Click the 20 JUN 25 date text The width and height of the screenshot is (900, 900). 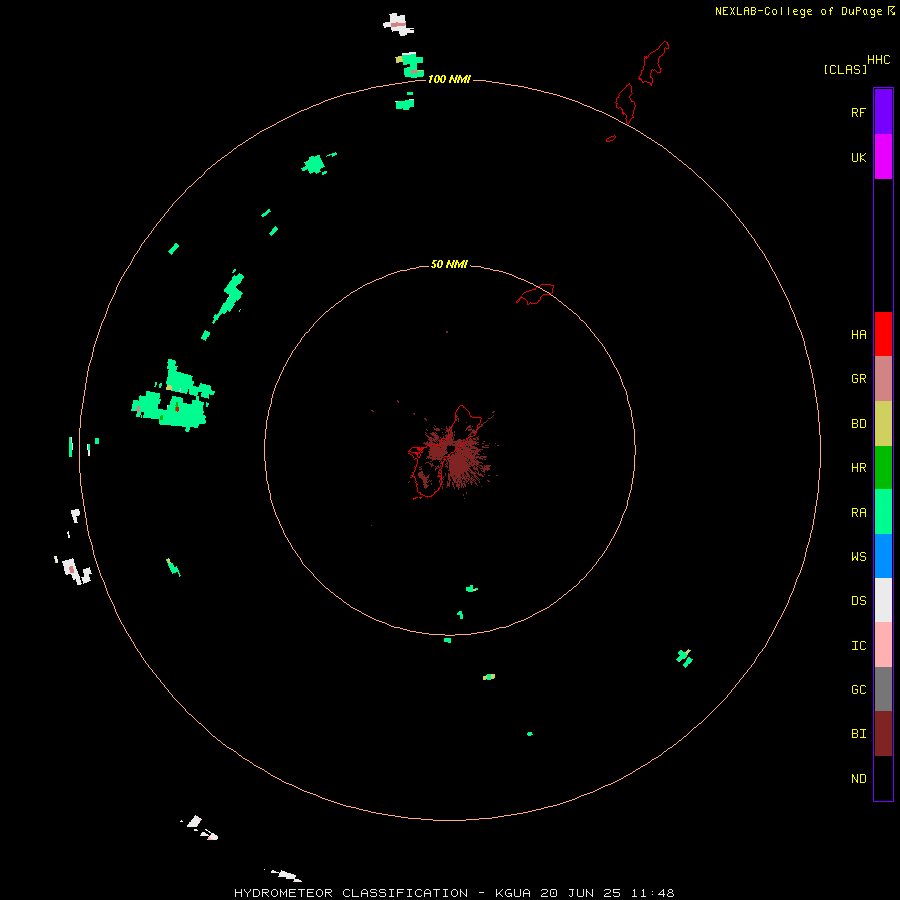581,893
